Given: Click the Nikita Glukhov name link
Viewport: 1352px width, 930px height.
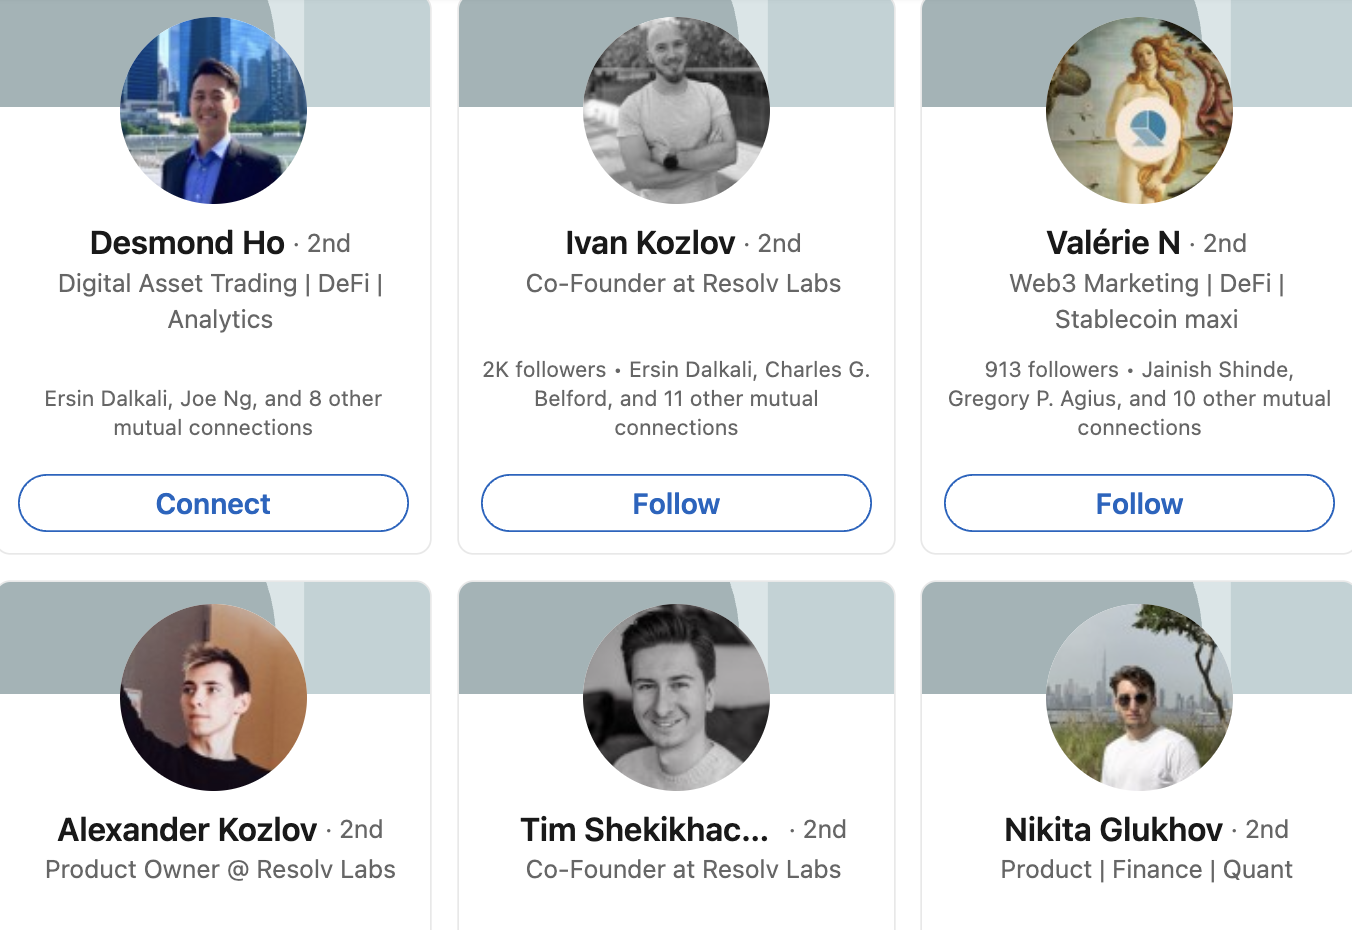Looking at the screenshot, I should (1113, 829).
